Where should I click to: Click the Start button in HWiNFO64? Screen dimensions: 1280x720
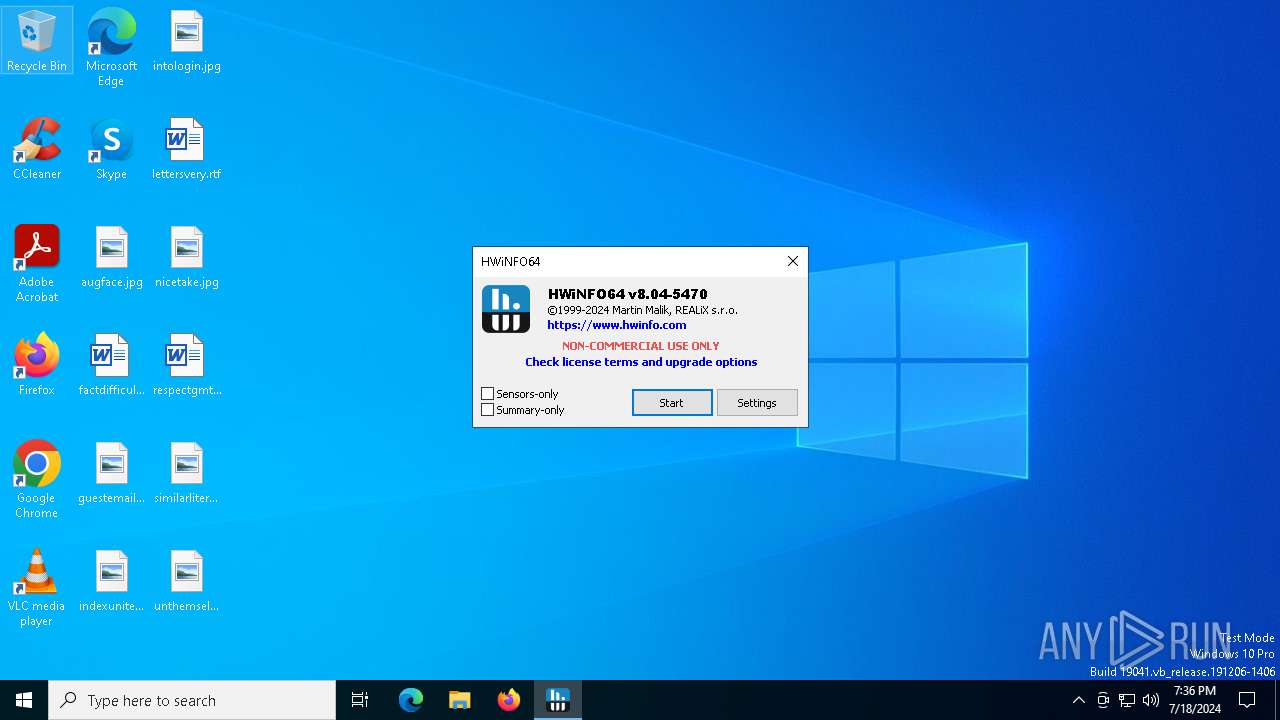(672, 403)
